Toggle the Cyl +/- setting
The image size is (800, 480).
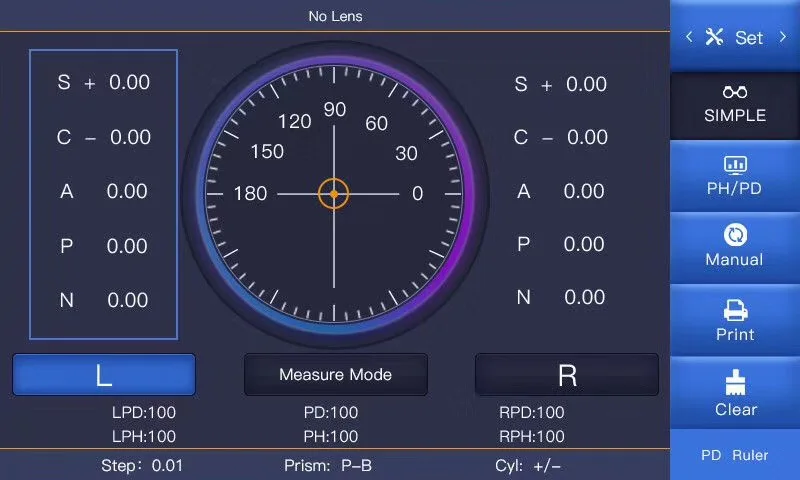coord(528,466)
